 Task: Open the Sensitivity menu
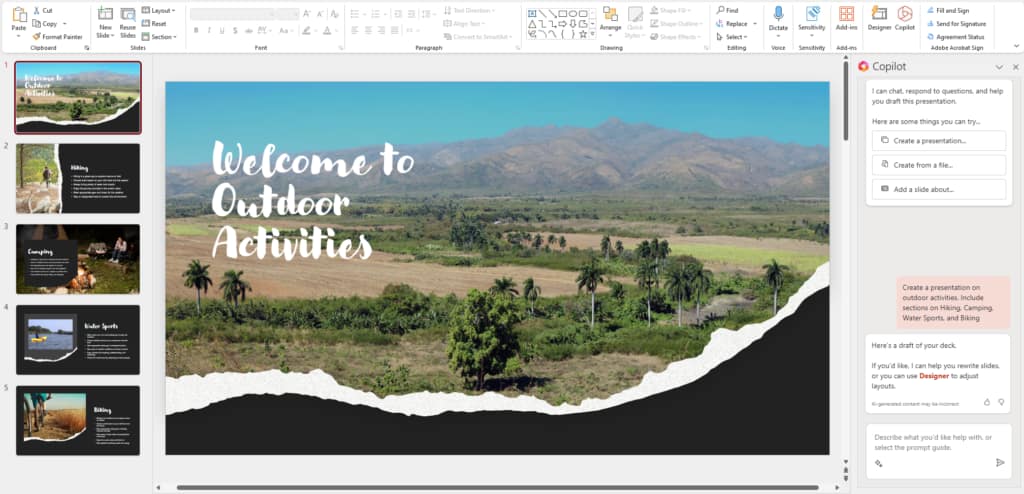pyautogui.click(x=812, y=20)
